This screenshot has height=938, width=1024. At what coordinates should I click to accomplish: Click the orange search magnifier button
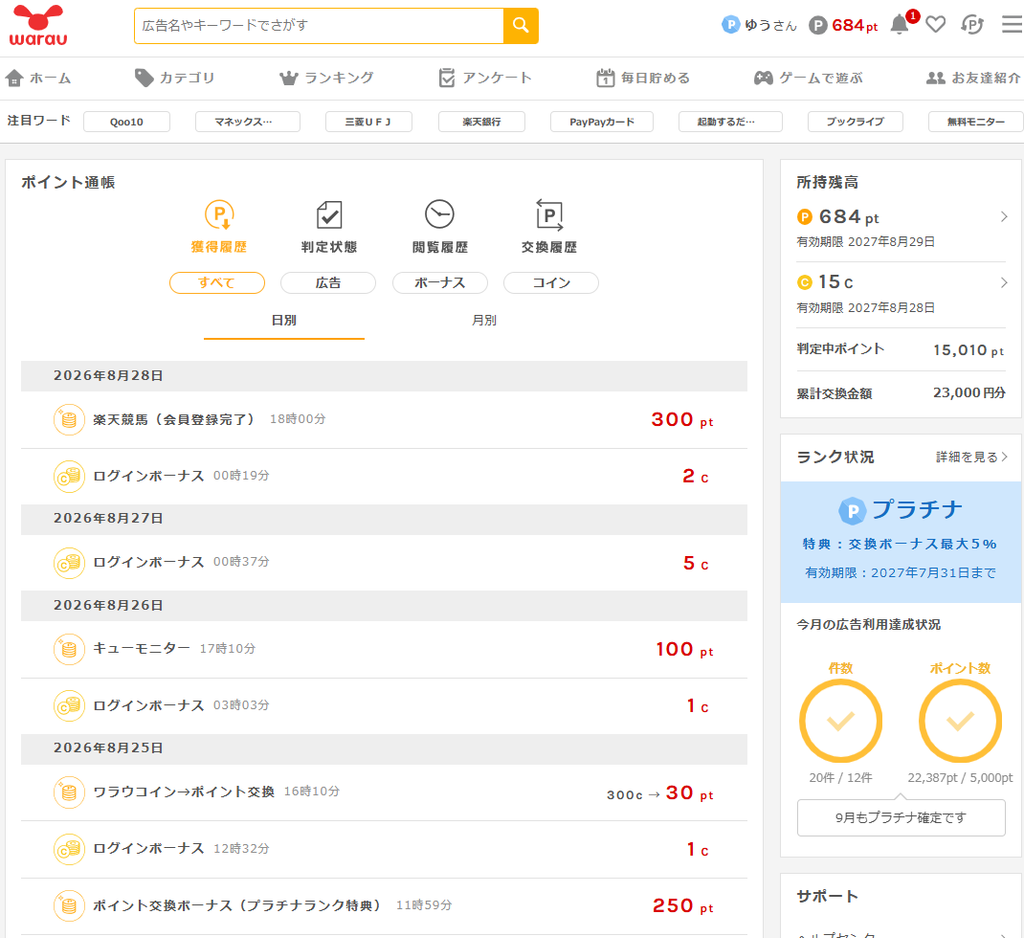(520, 25)
